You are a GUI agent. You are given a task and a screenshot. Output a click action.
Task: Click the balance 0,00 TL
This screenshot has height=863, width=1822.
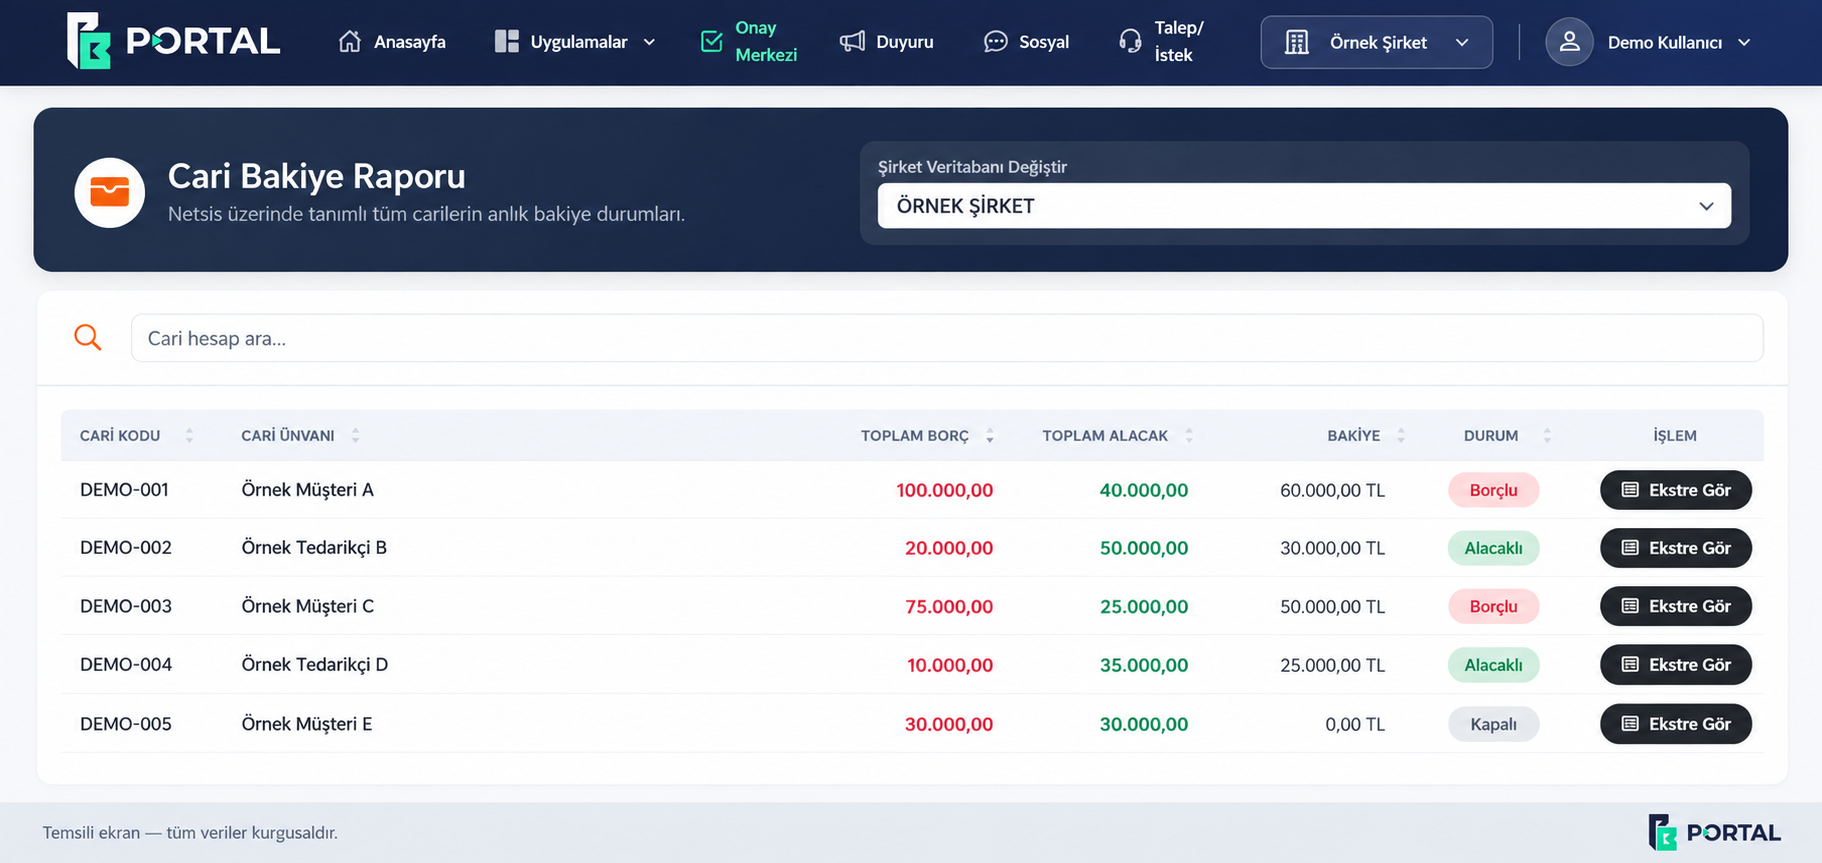tap(1355, 724)
